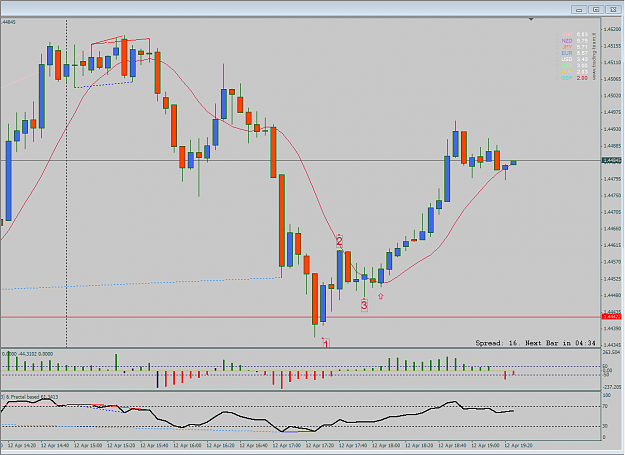The height and width of the screenshot is (455, 625).
Task: Click the 12 Apr 18:00 time label
Action: [386, 445]
